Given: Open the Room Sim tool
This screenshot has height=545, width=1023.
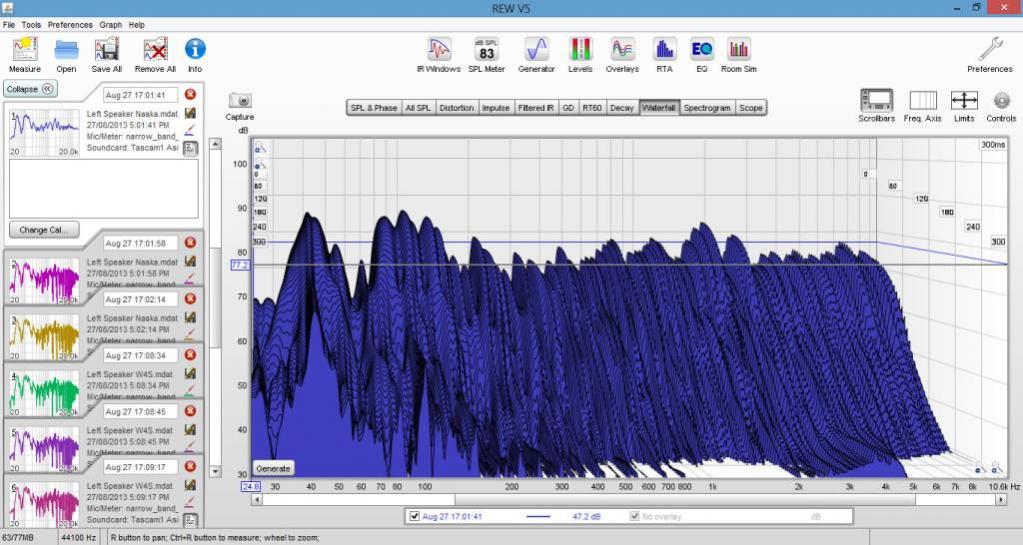Looking at the screenshot, I should coord(739,50).
